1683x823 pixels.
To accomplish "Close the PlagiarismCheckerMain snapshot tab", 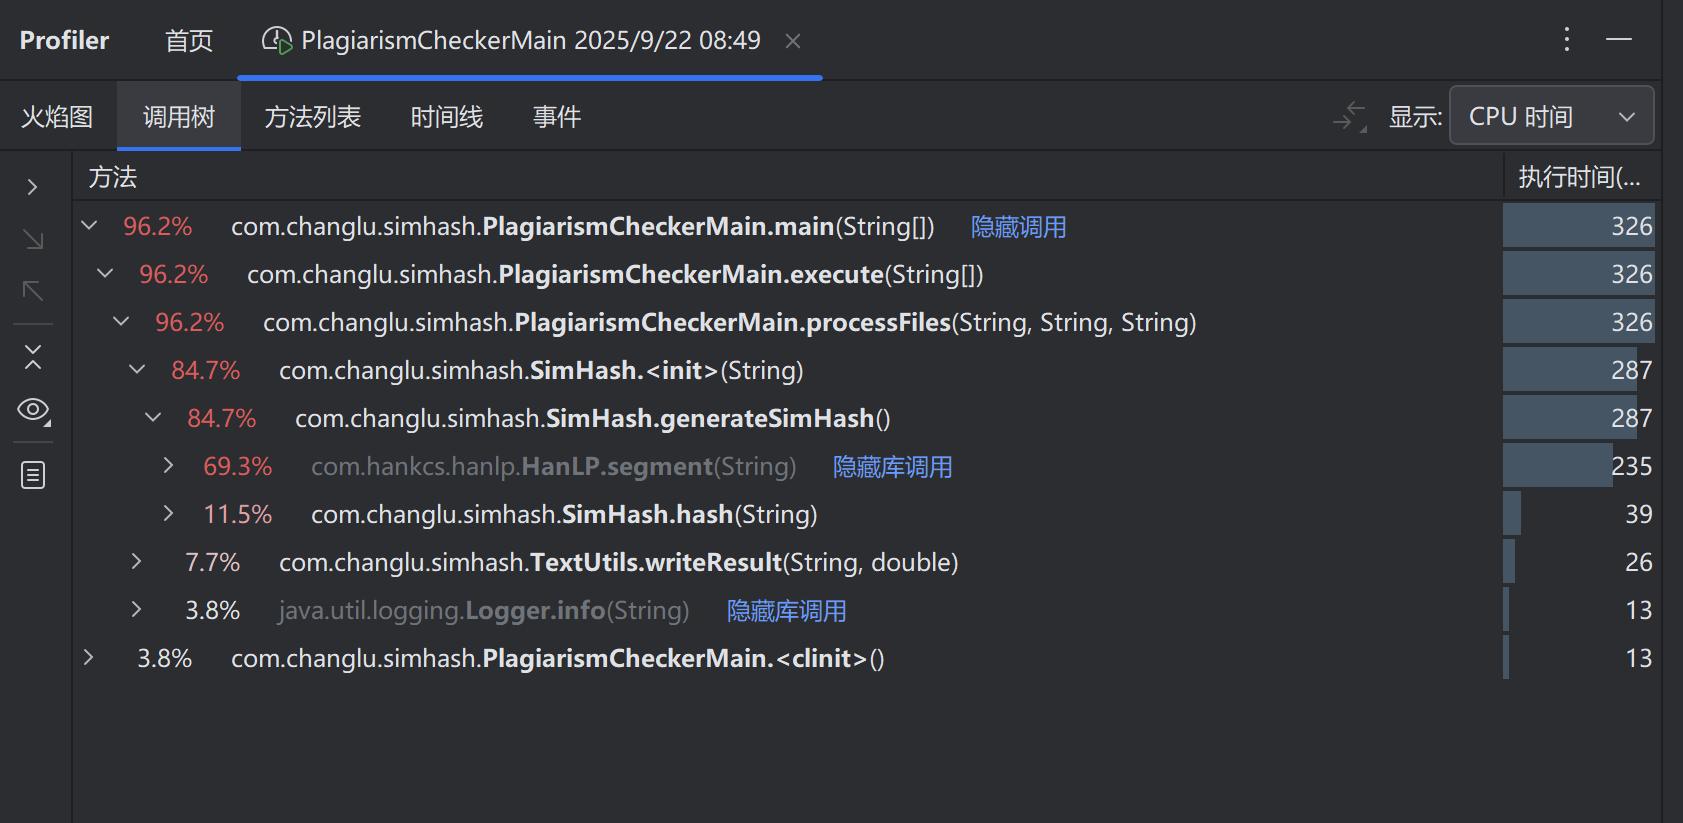I will point(793,41).
